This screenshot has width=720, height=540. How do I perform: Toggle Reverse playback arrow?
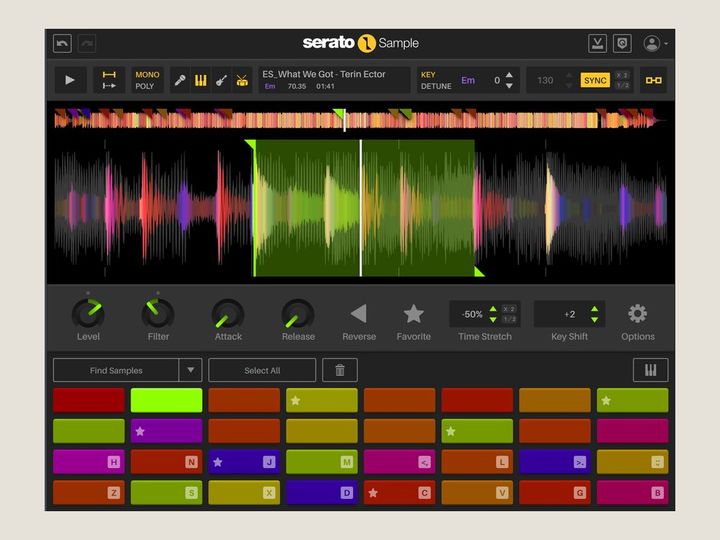(x=359, y=314)
